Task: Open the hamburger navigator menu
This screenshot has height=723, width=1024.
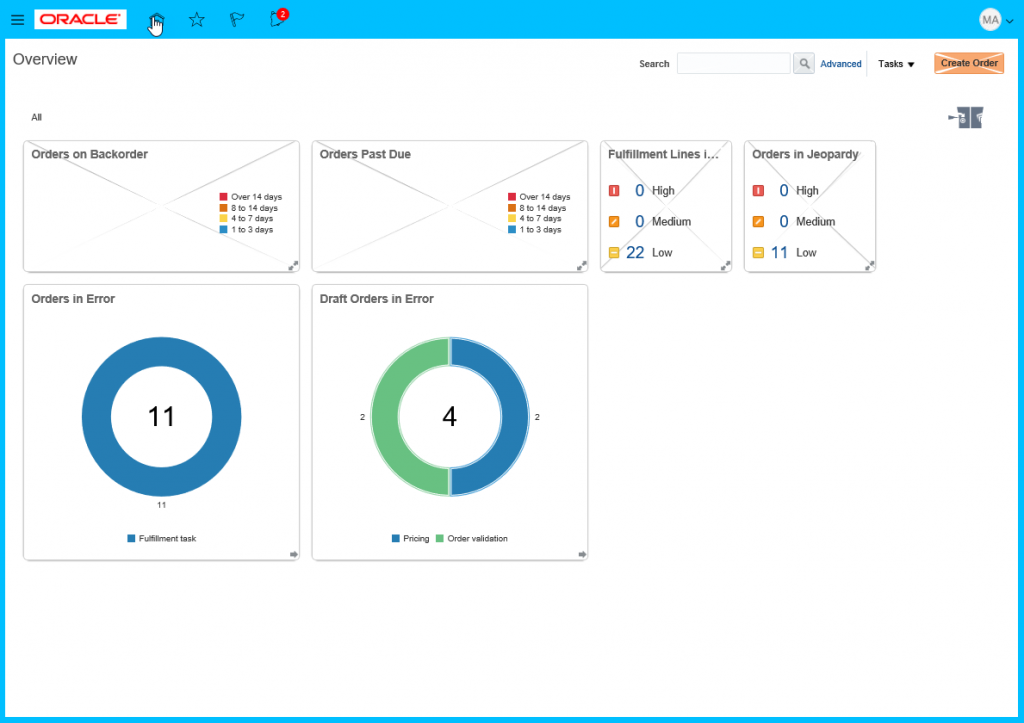Action: 17,20
